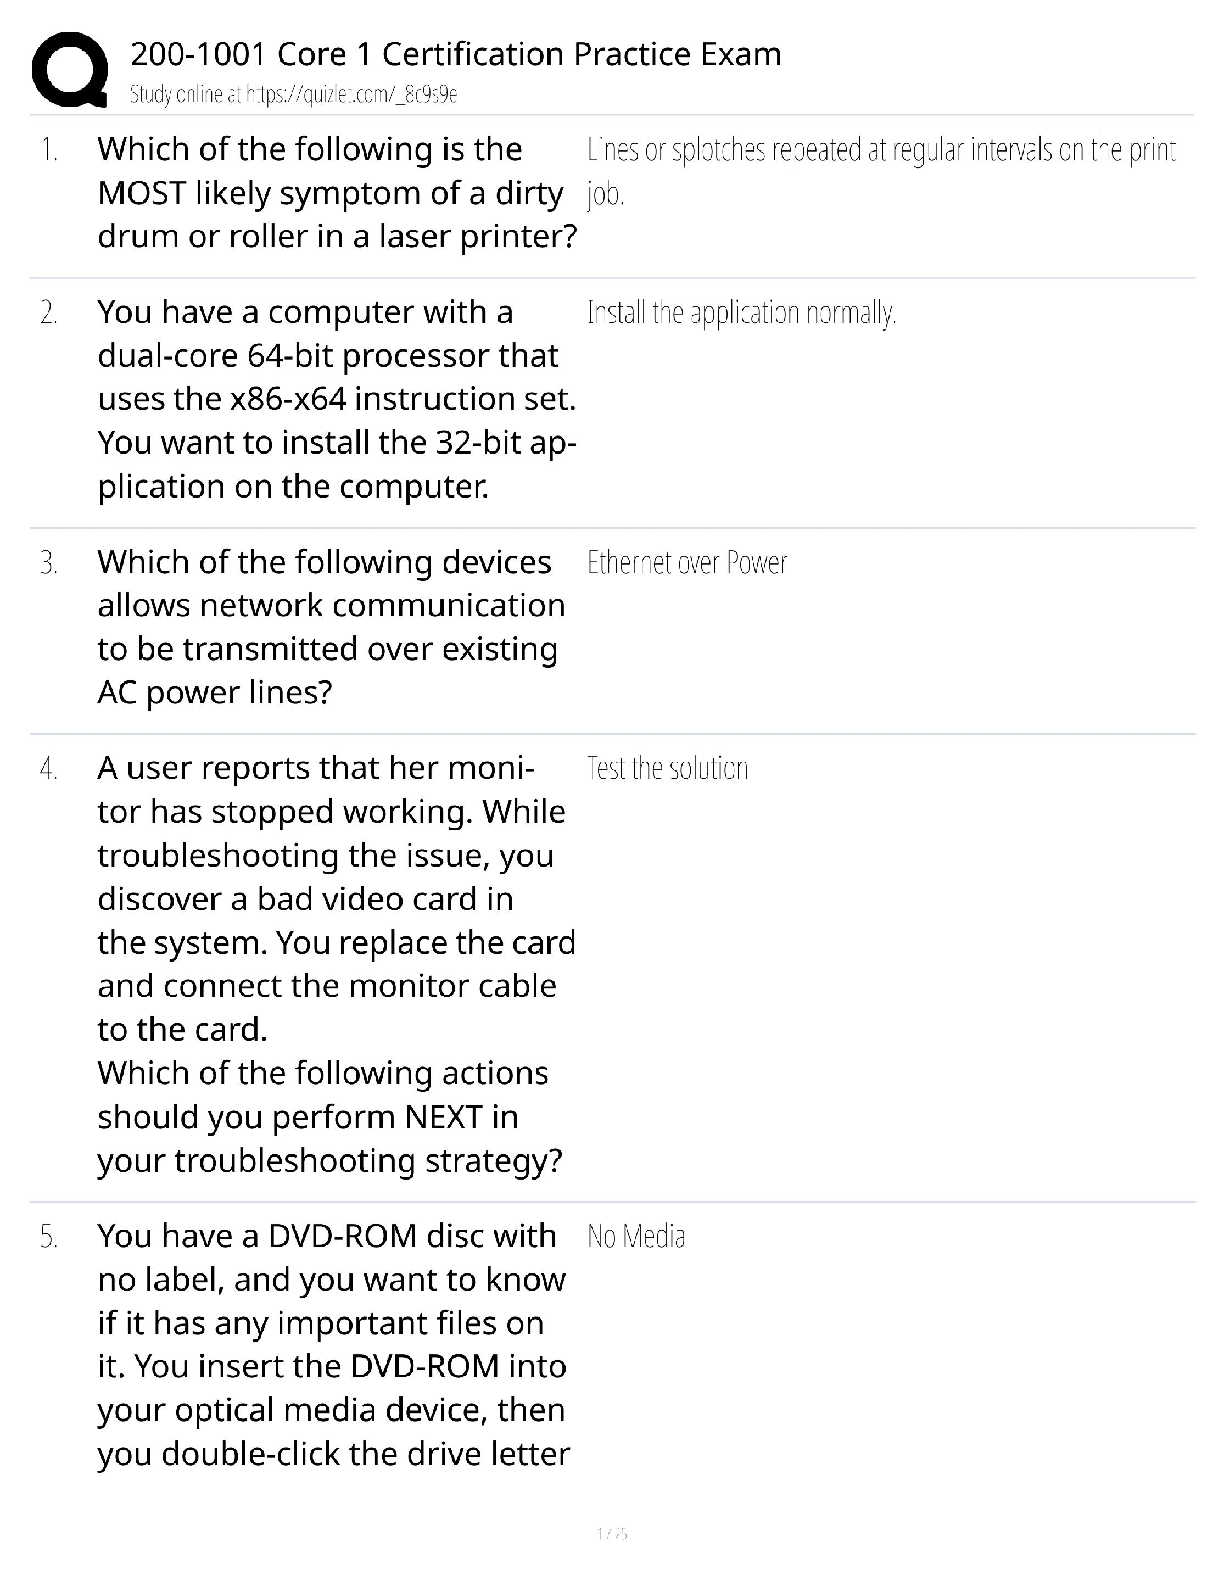Select question number 1
The height and width of the screenshot is (1584, 1224).
[49, 150]
